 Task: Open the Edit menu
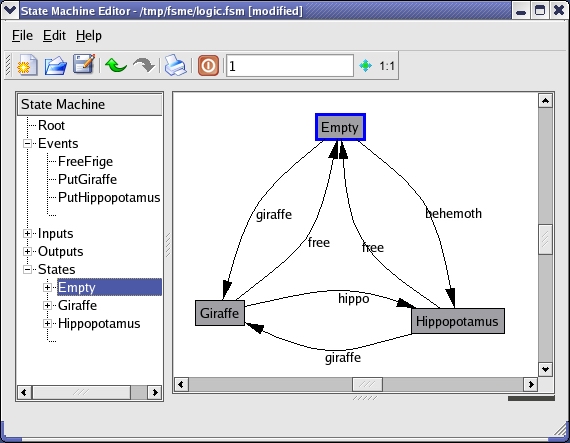click(54, 36)
